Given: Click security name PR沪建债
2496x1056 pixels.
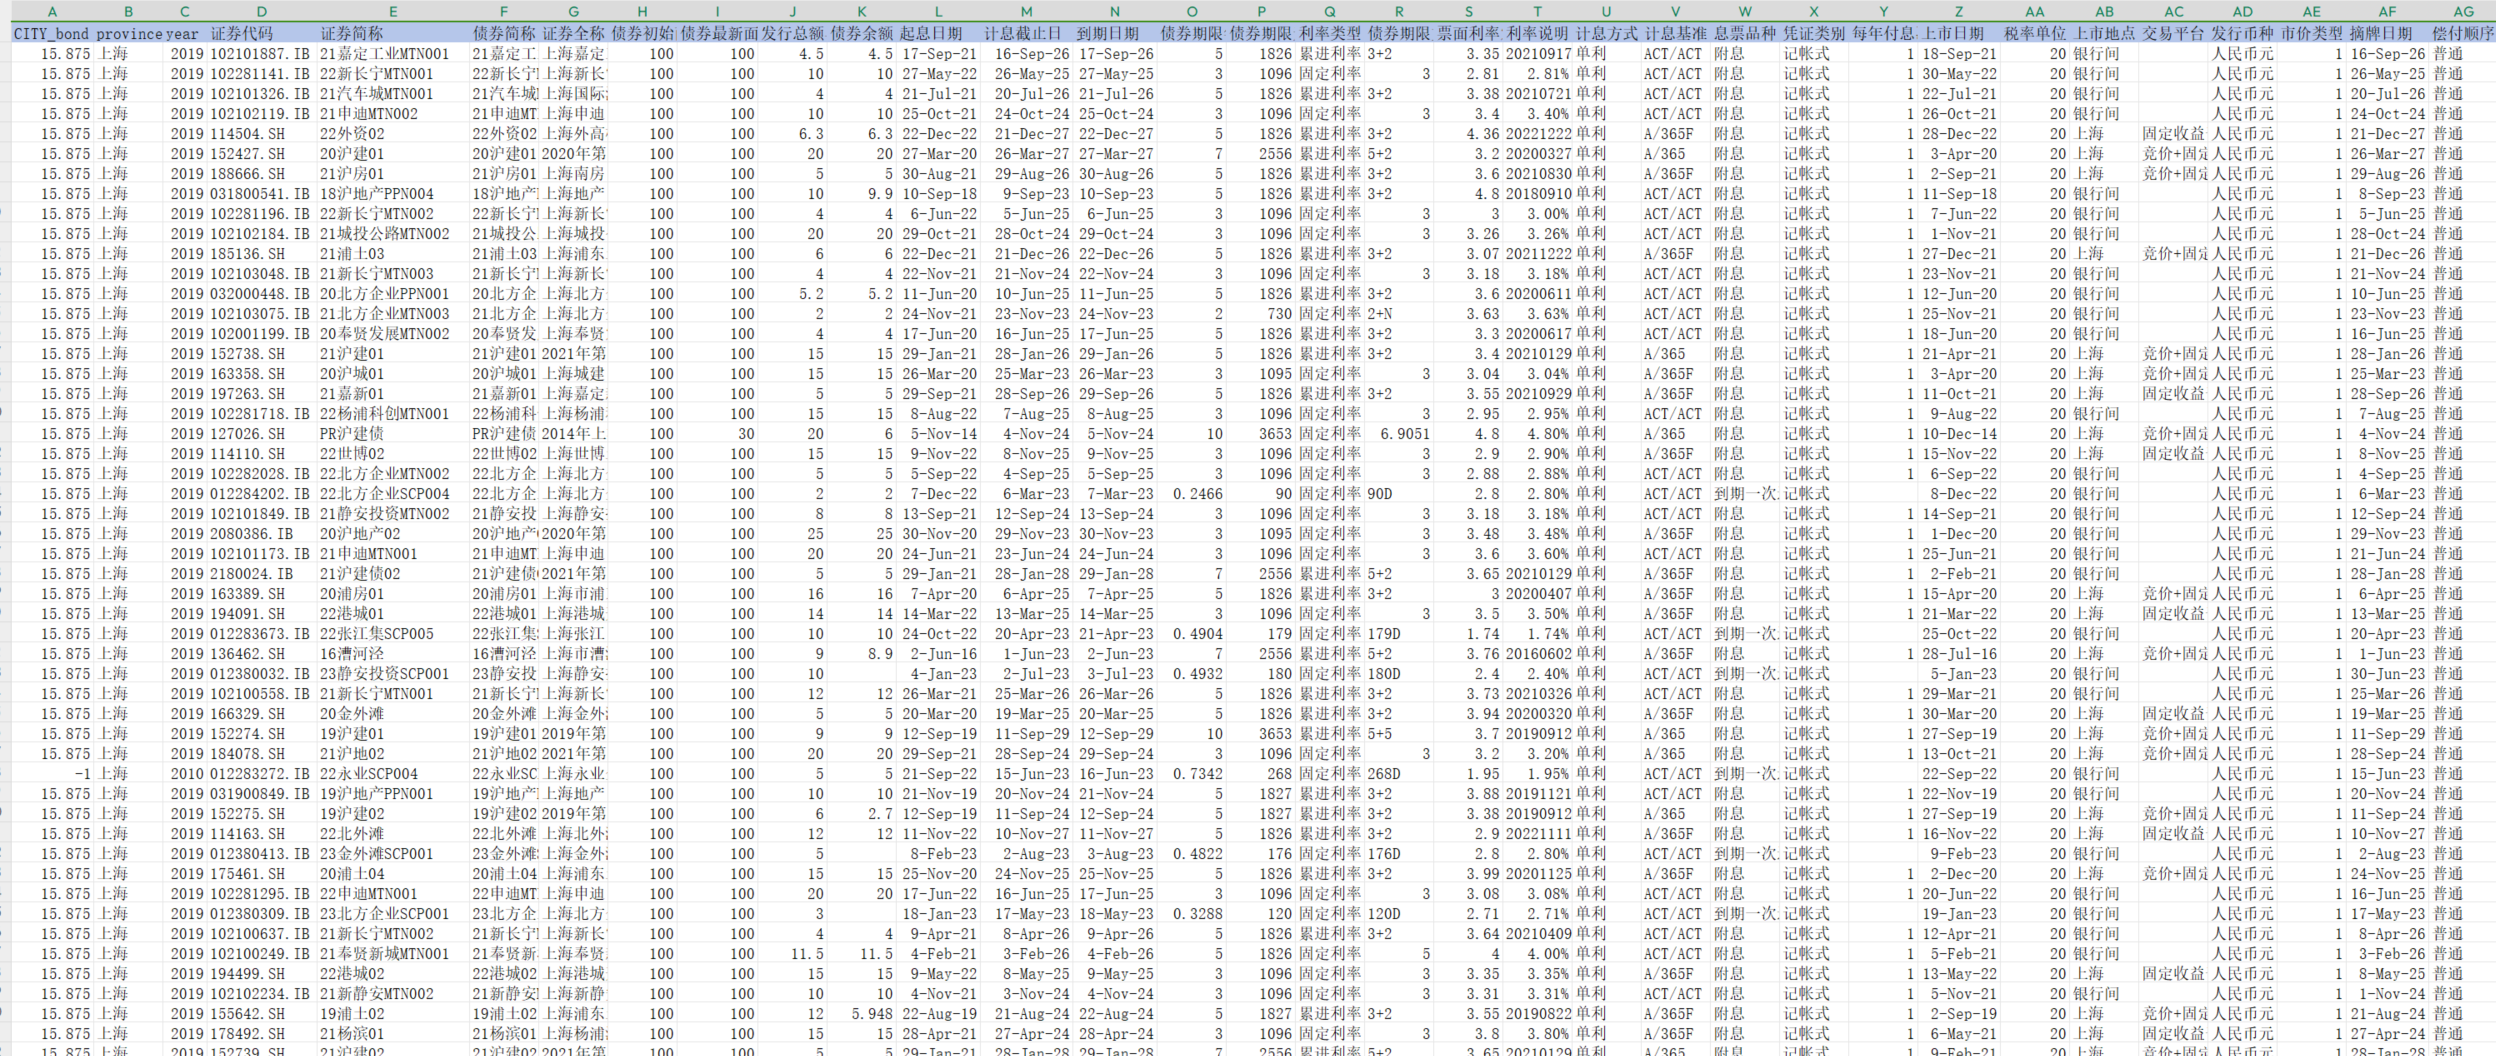Looking at the screenshot, I should coord(393,434).
